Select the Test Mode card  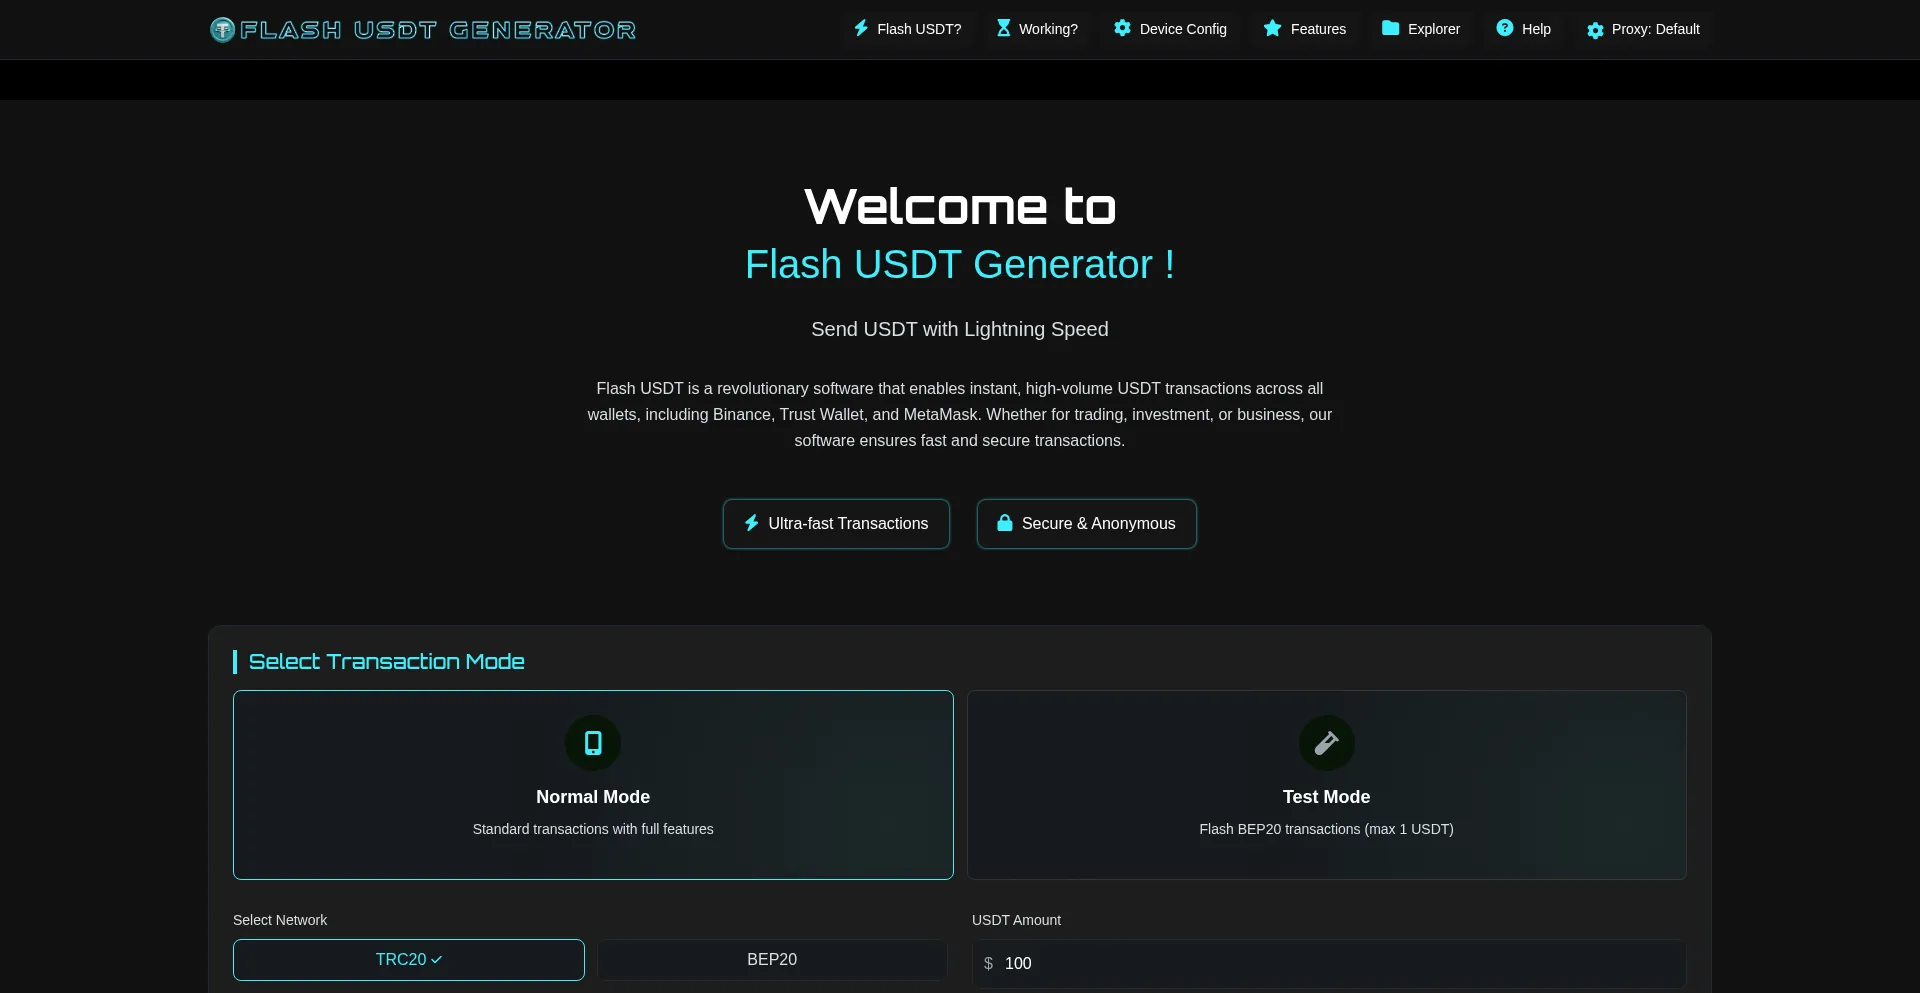[x=1326, y=785]
